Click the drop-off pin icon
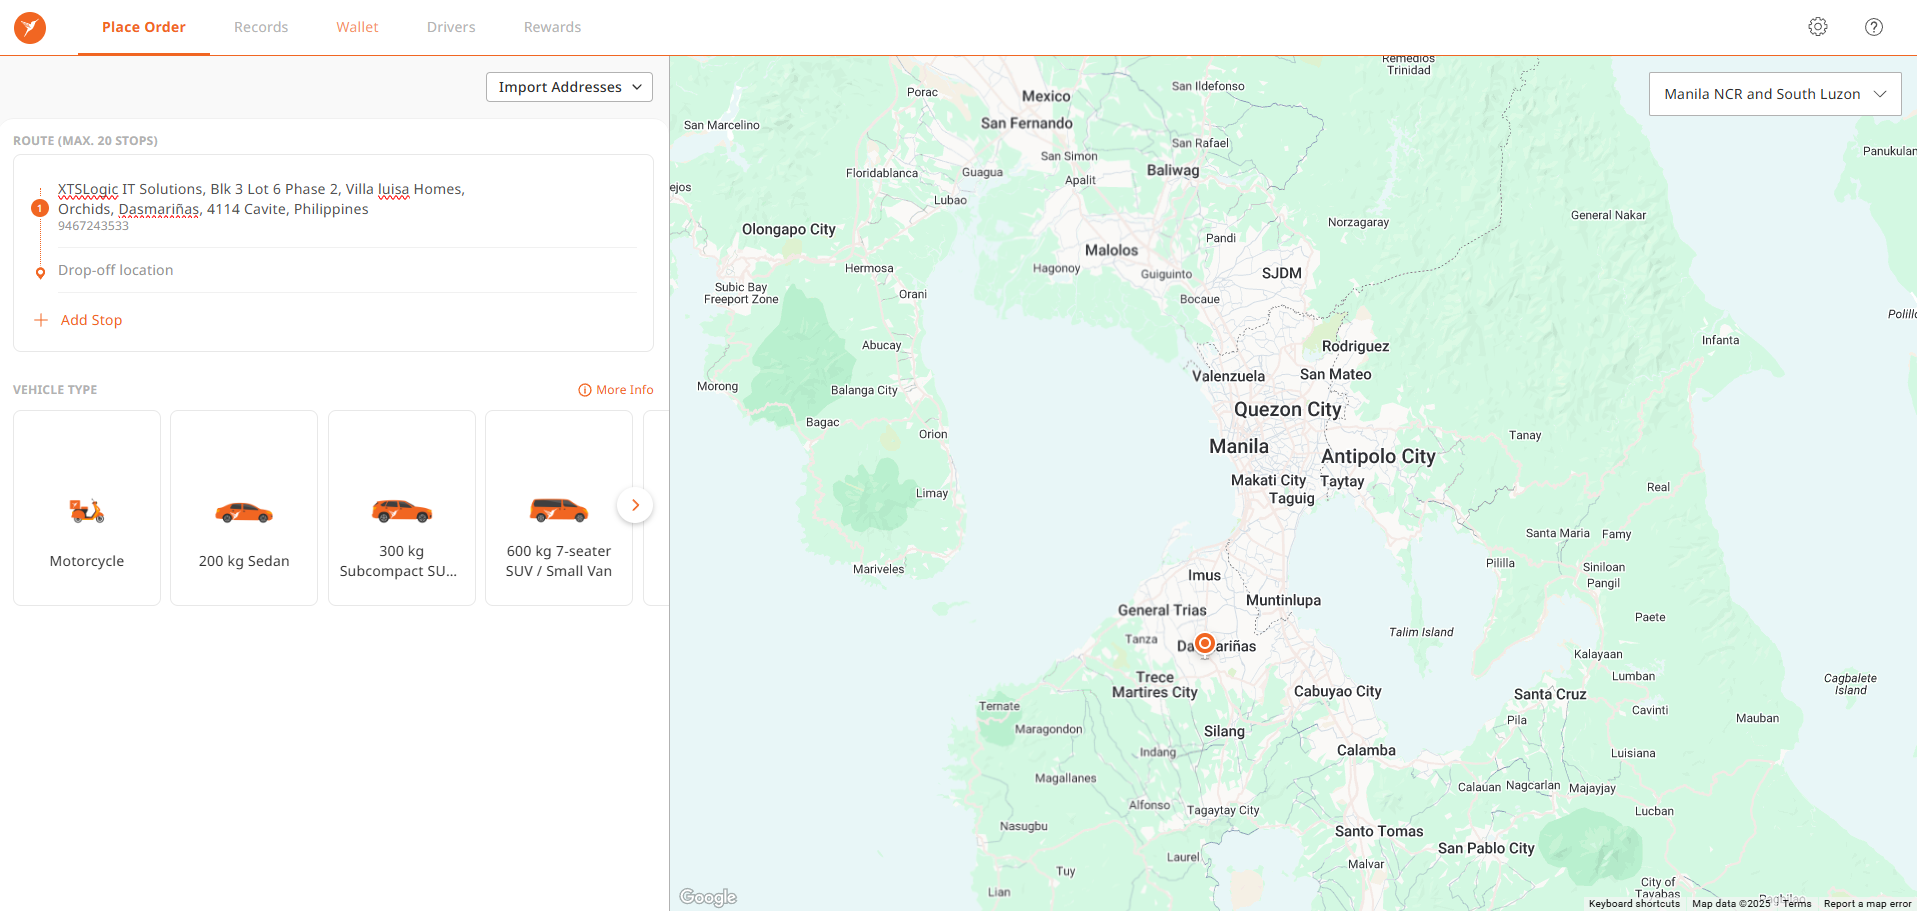 click(x=40, y=272)
